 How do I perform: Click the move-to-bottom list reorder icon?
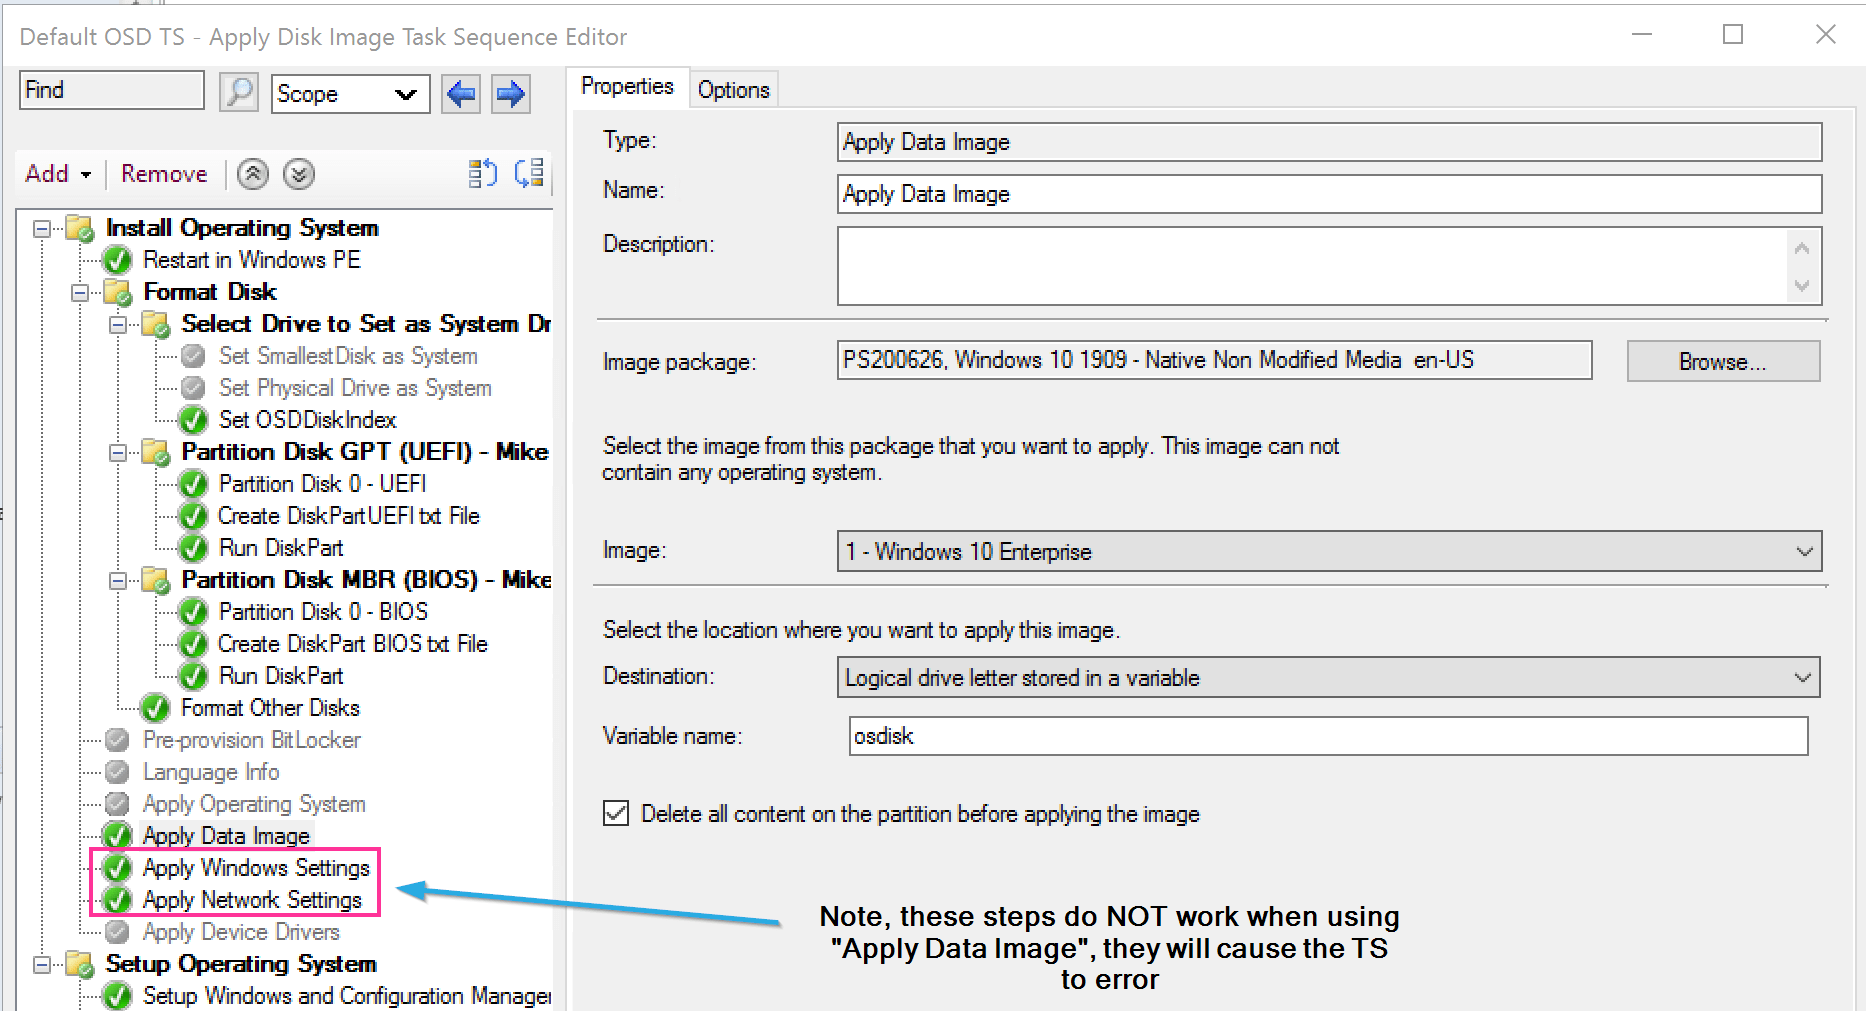[529, 173]
